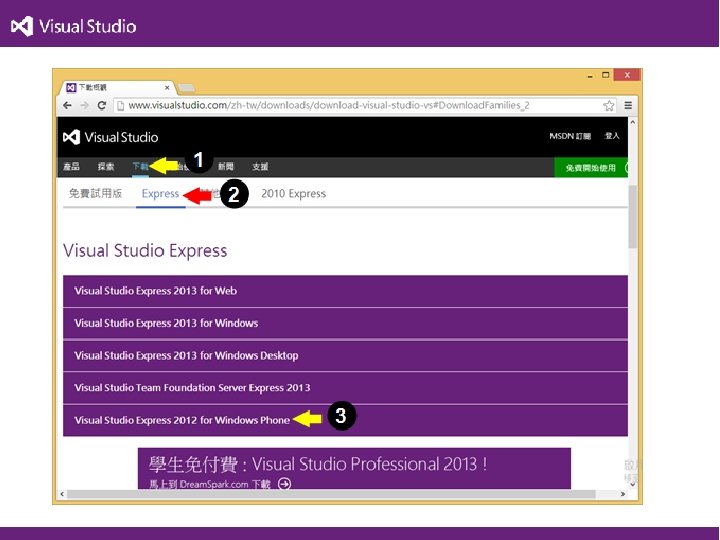Click the vertical scrollbar down arrow

coord(633,484)
